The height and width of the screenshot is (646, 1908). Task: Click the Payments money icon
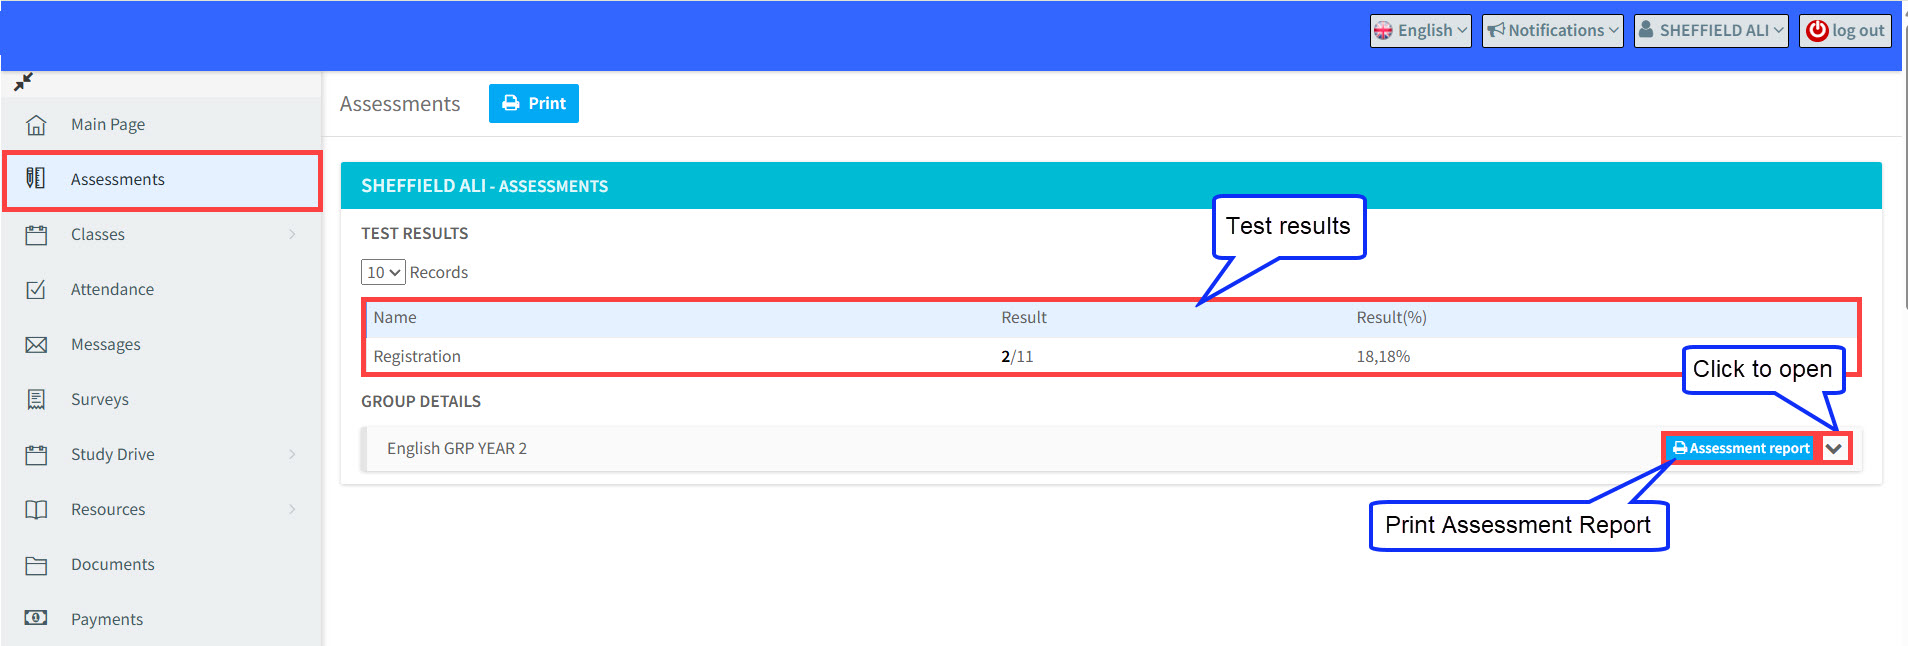(36, 619)
